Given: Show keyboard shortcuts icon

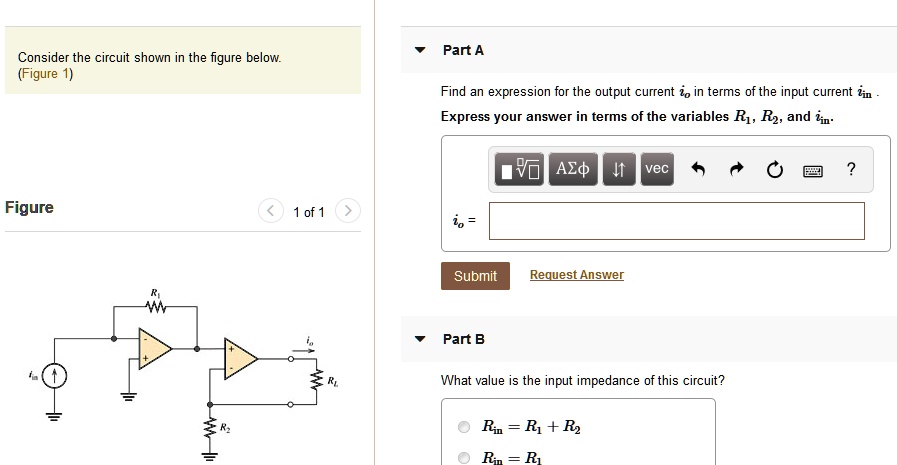Looking at the screenshot, I should (813, 170).
